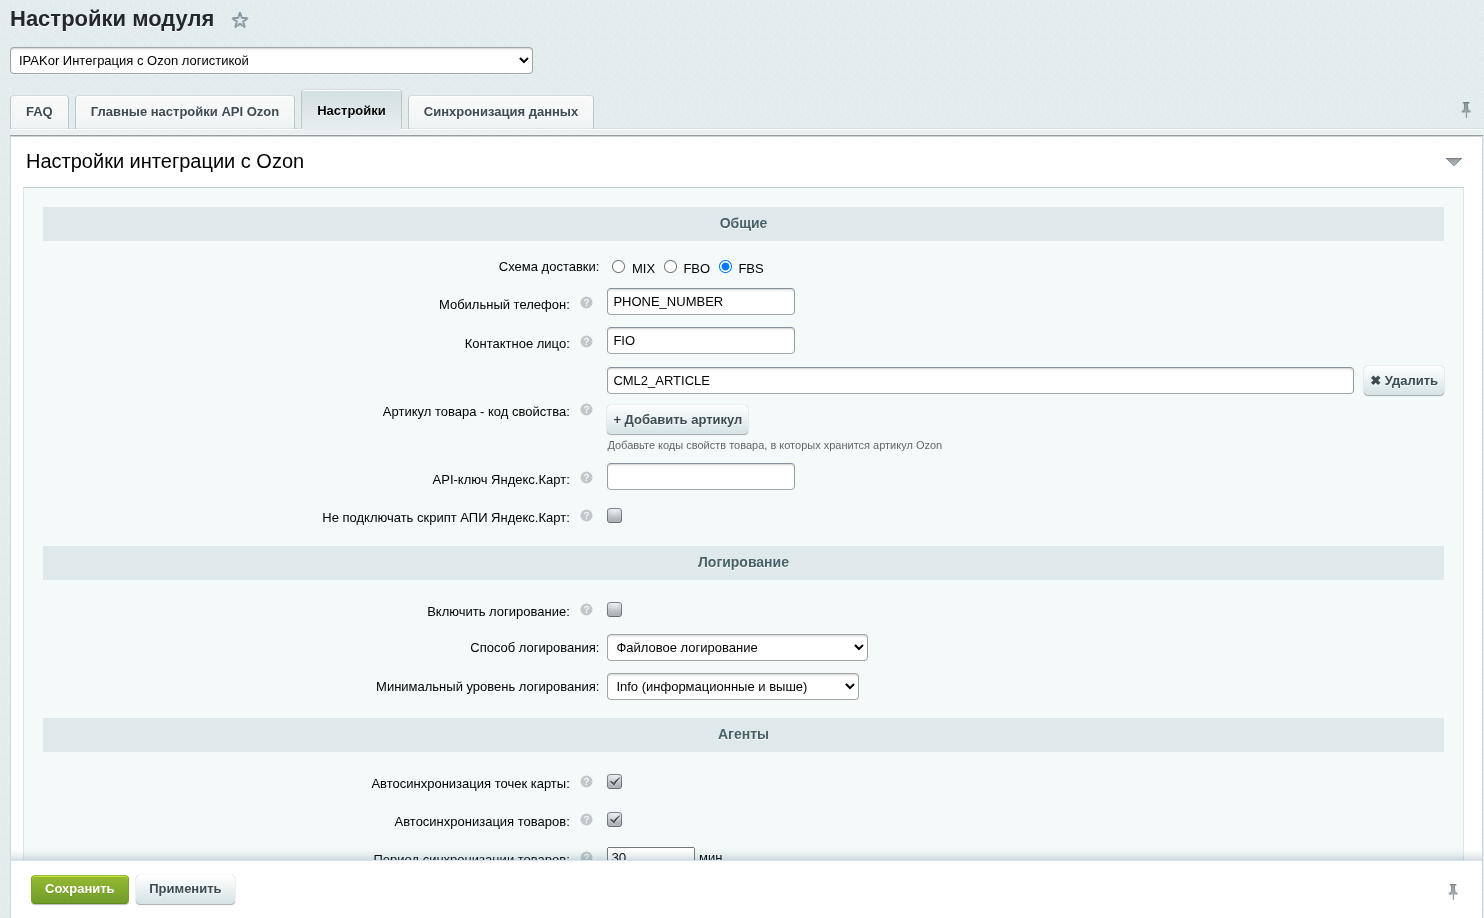Open the module selector dropdown
Screen dimensions: 1484x918
tap(271, 61)
